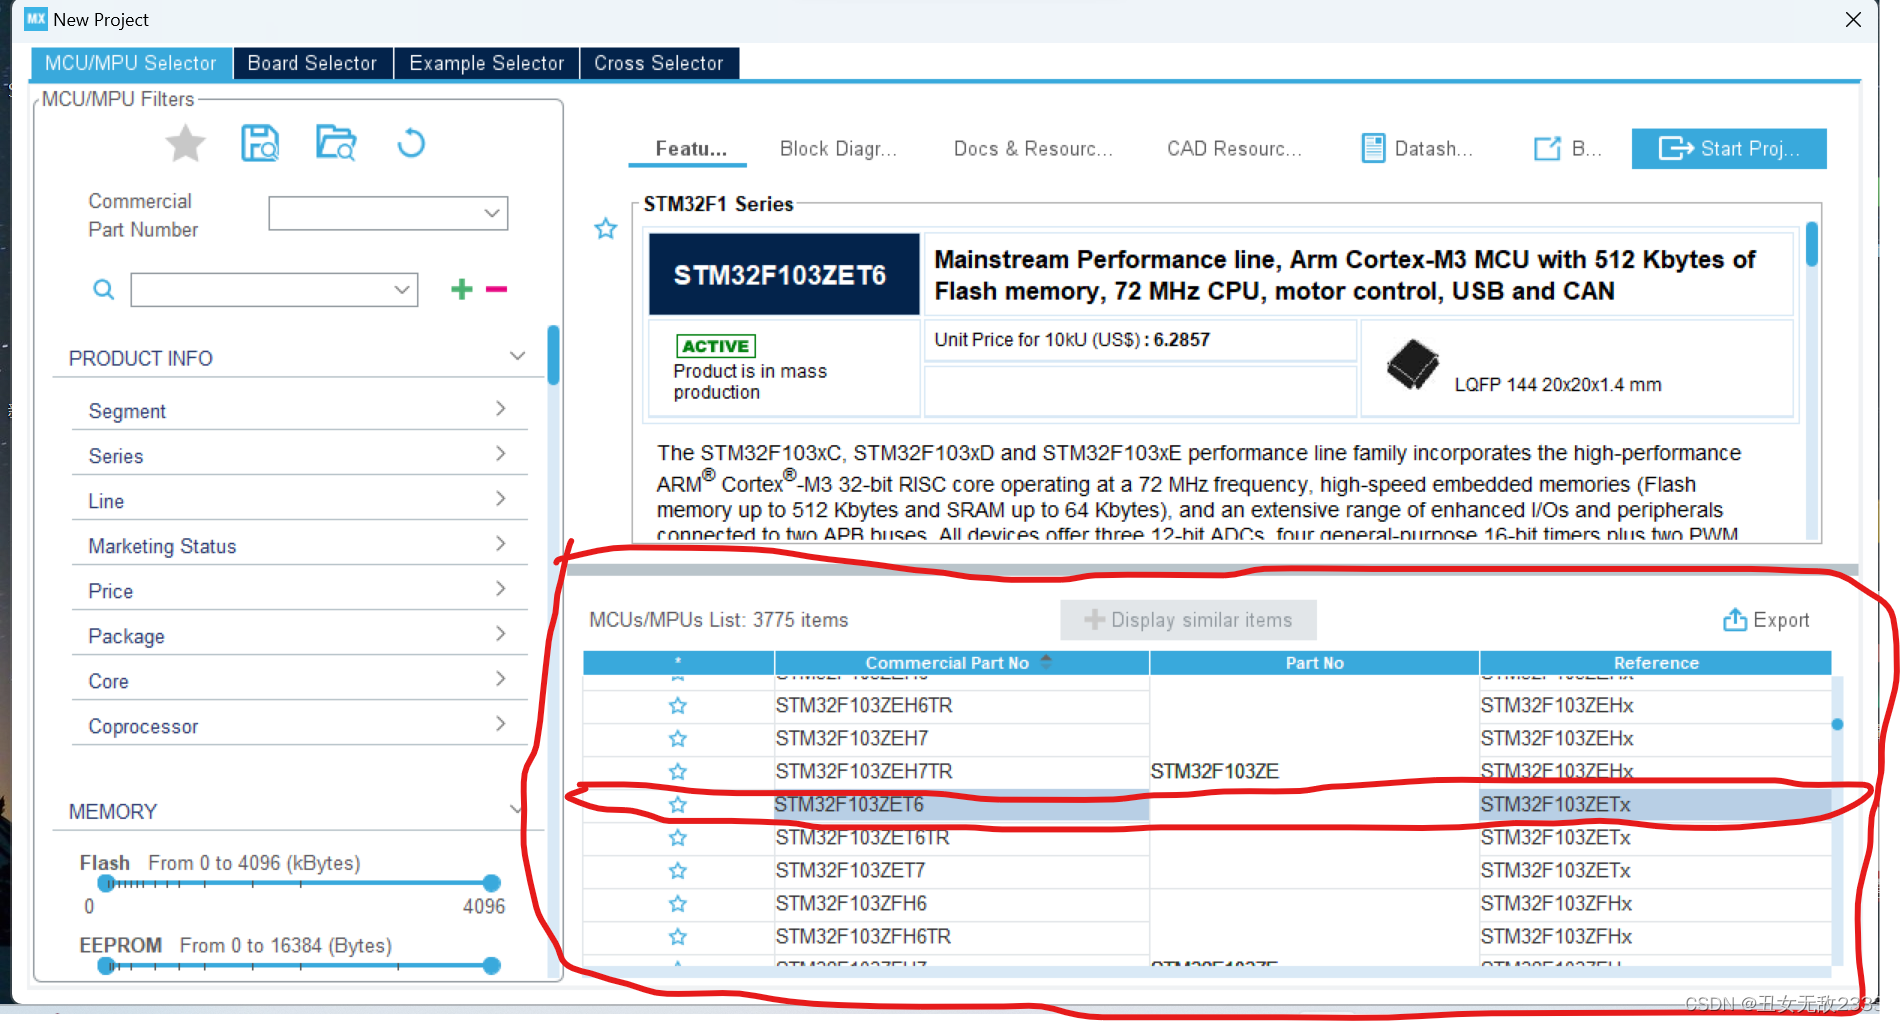Open the Docs & Resources tab
The width and height of the screenshot is (1900, 1023).
pyautogui.click(x=1033, y=149)
